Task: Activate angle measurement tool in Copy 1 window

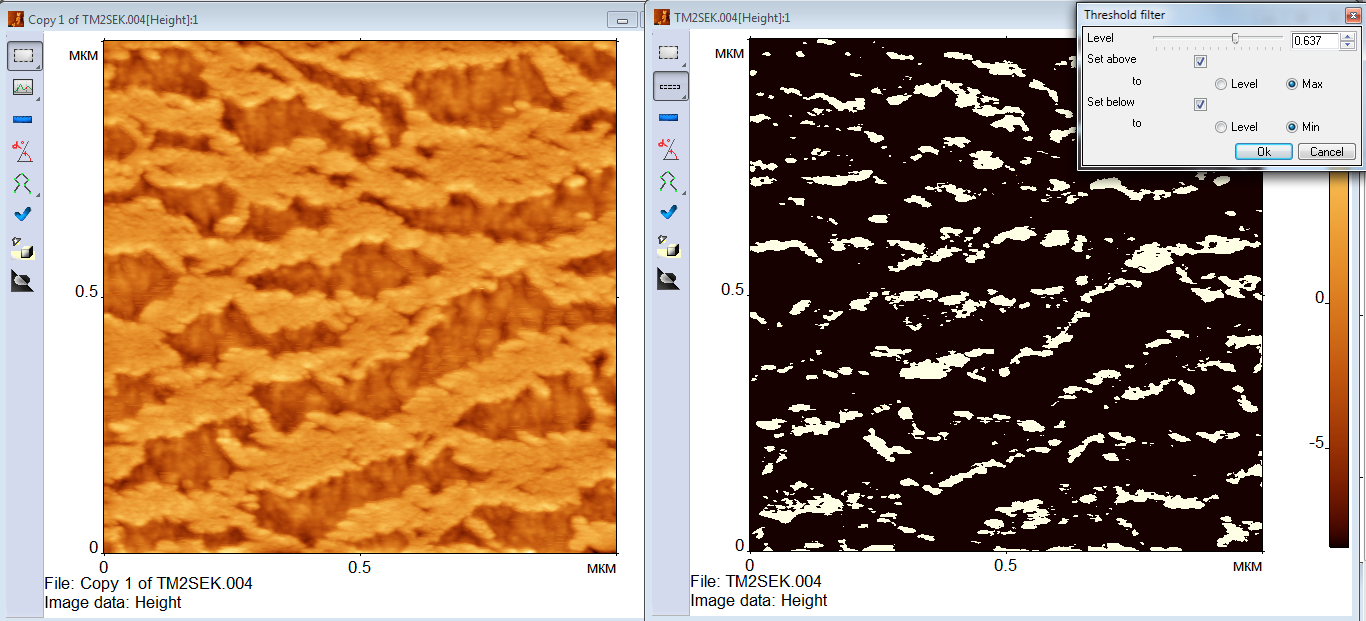Action: pyautogui.click(x=23, y=151)
